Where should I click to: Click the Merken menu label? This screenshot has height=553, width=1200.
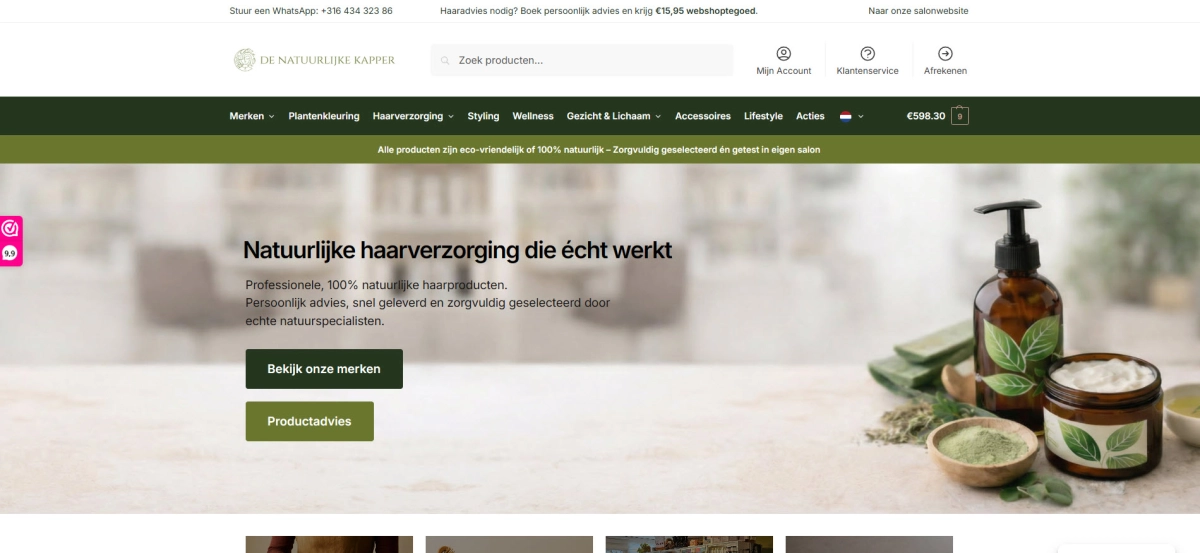[247, 116]
